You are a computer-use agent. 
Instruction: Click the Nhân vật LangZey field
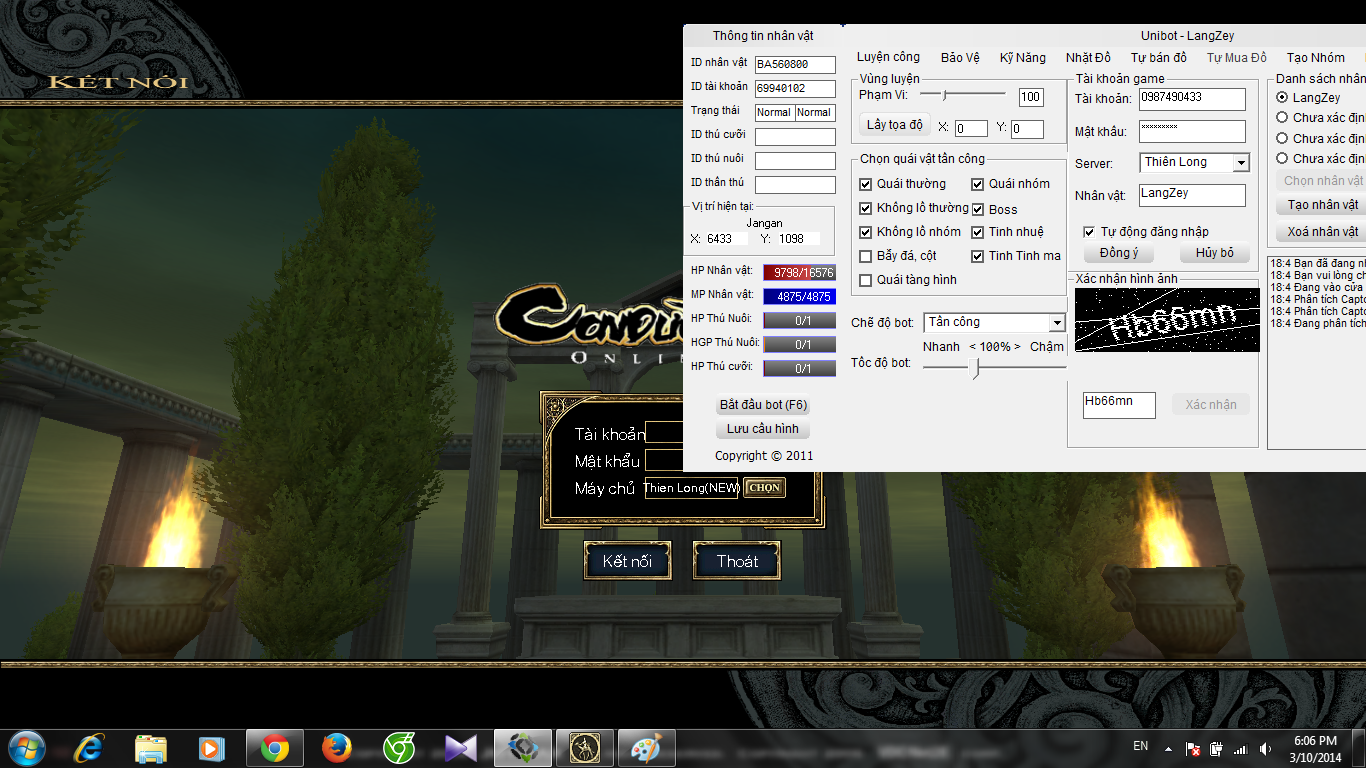[1192, 195]
